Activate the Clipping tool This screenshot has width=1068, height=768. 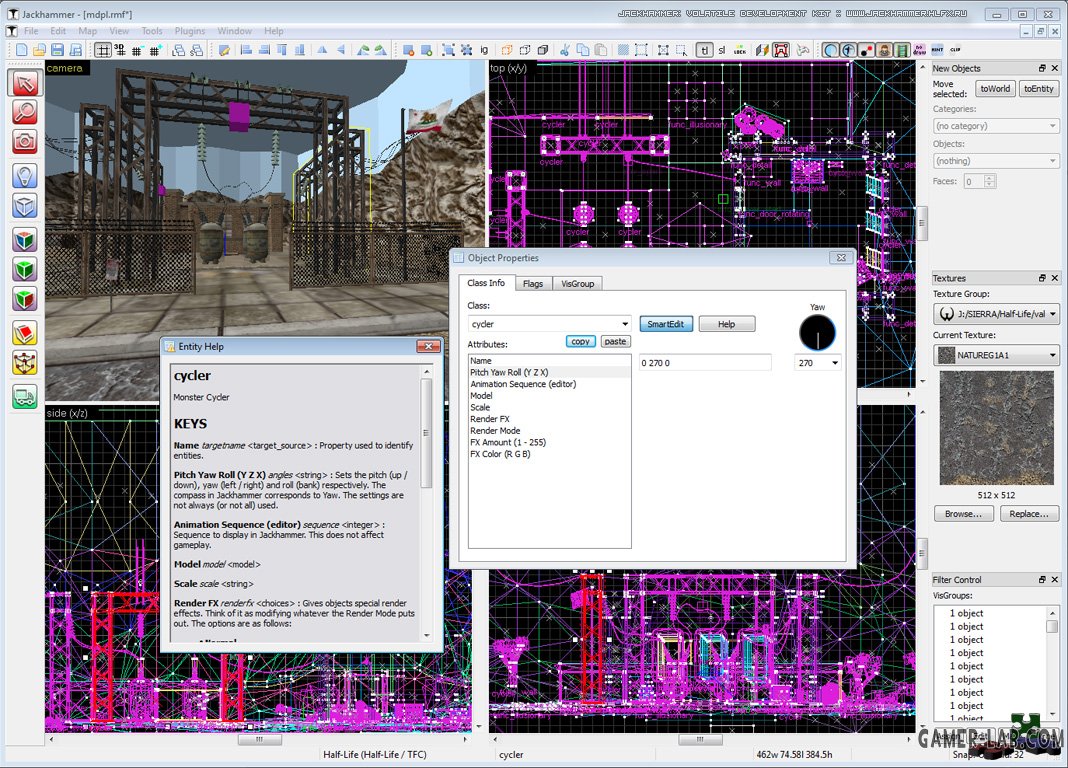(x=25, y=333)
